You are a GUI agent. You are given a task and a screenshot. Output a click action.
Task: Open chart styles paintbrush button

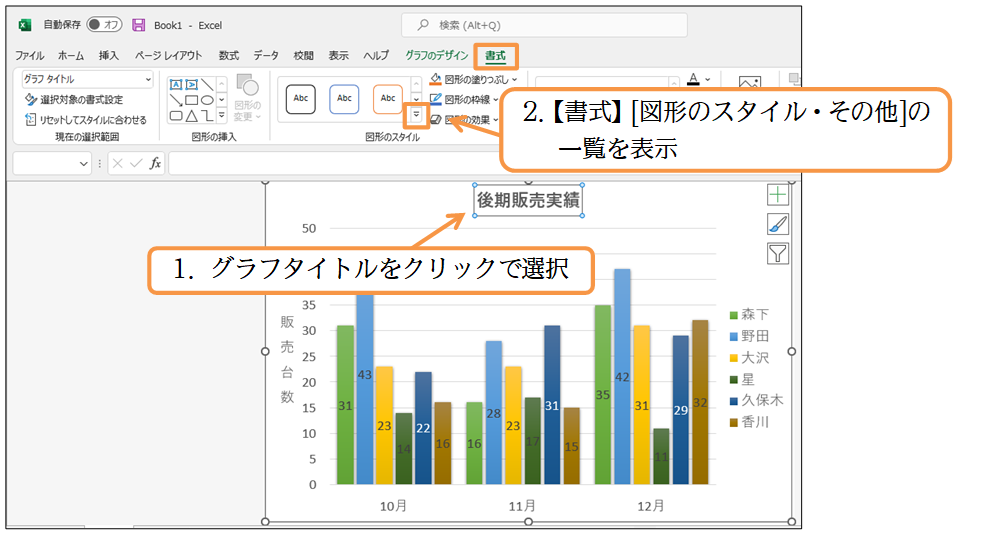pyautogui.click(x=778, y=224)
